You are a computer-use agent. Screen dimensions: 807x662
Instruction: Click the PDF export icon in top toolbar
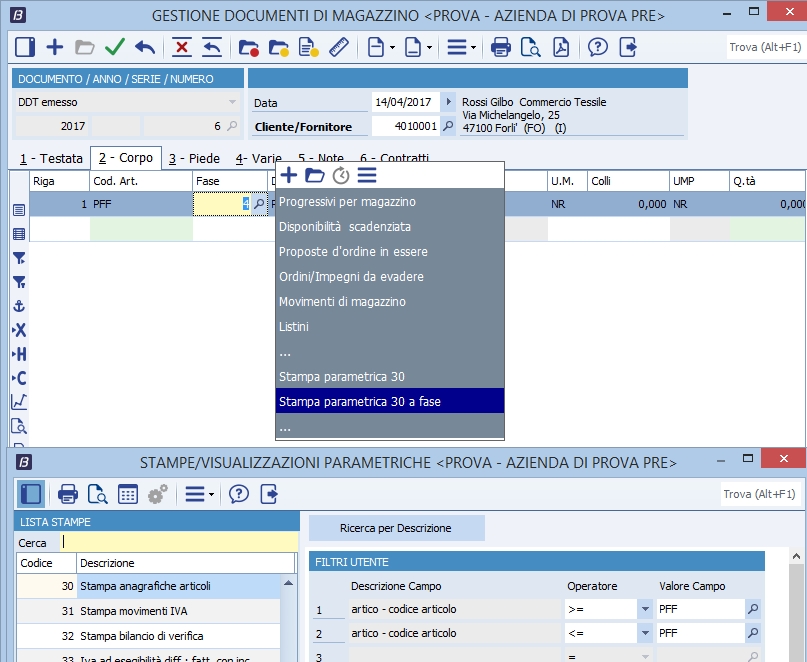coord(562,47)
